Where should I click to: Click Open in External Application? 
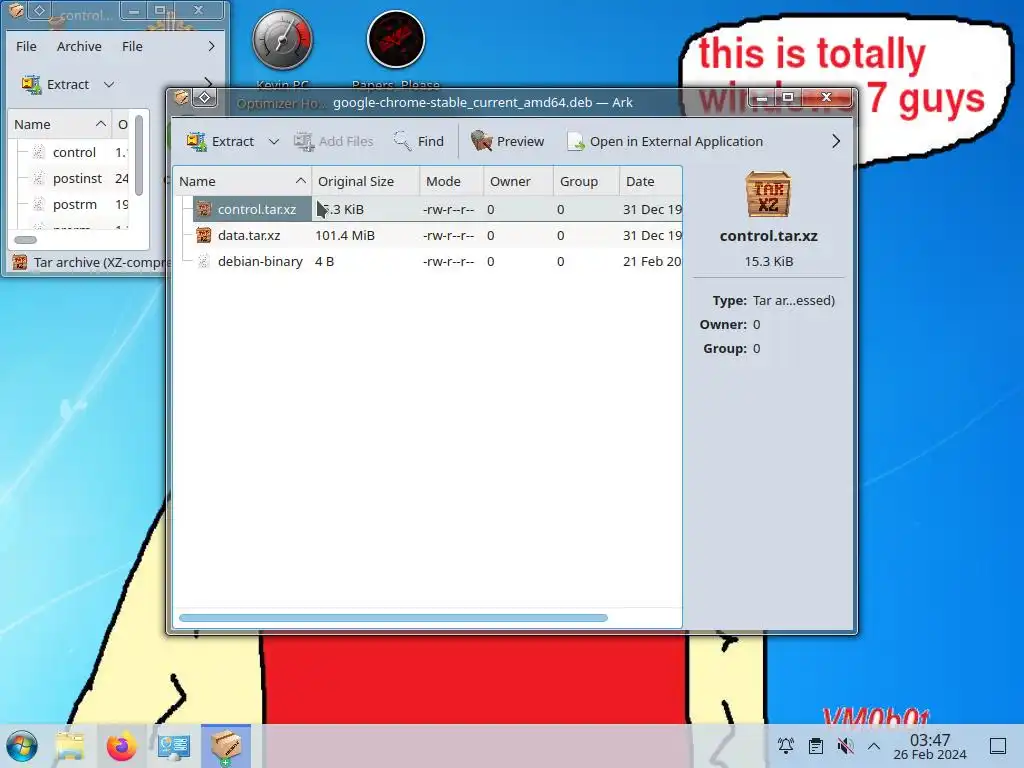[665, 141]
